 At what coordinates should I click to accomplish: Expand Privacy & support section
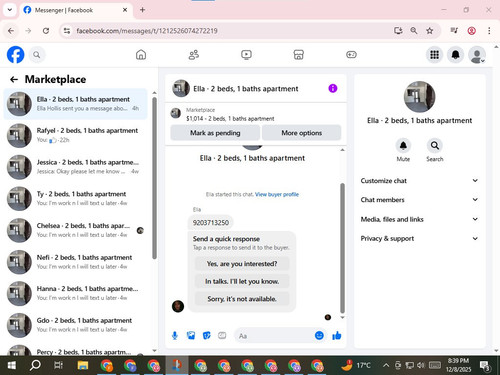click(419, 238)
